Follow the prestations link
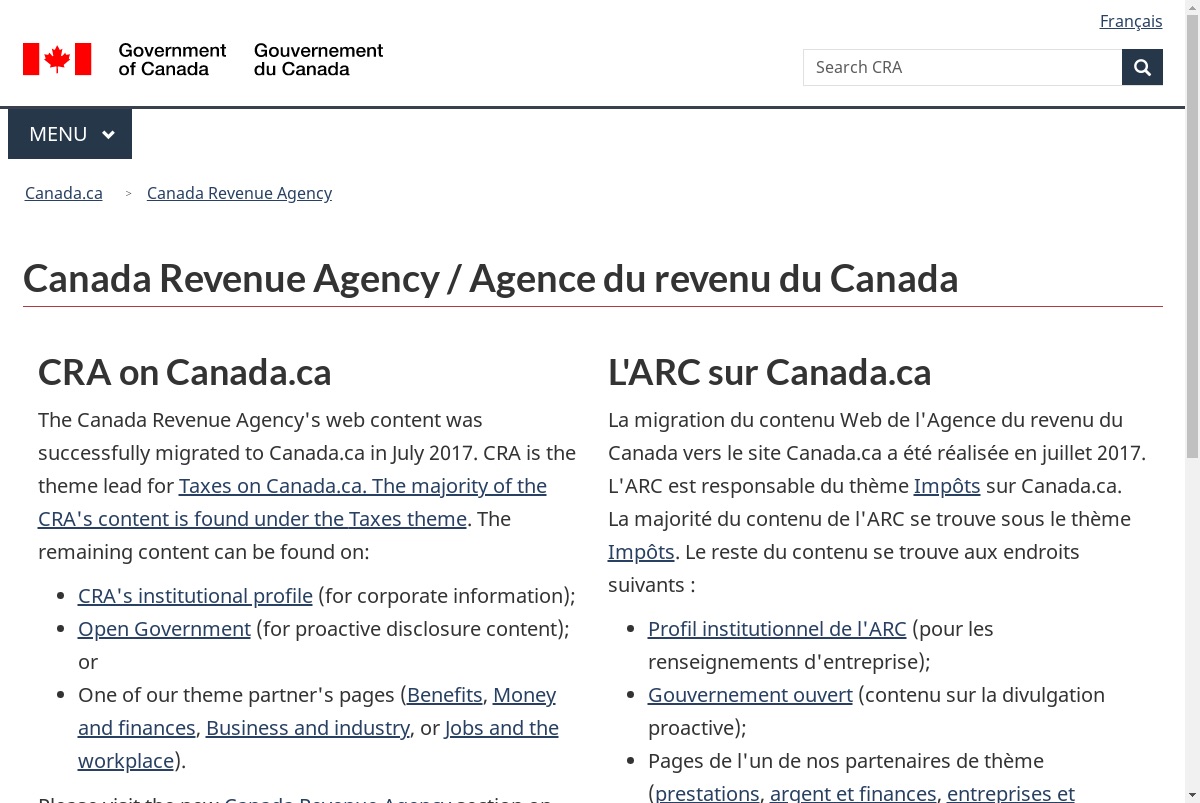 click(x=707, y=794)
